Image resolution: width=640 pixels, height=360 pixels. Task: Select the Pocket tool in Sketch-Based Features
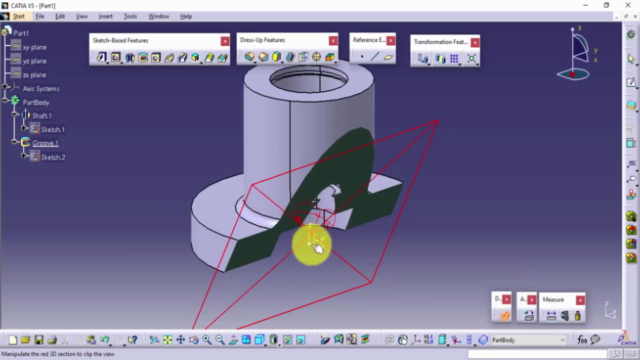tap(116, 57)
